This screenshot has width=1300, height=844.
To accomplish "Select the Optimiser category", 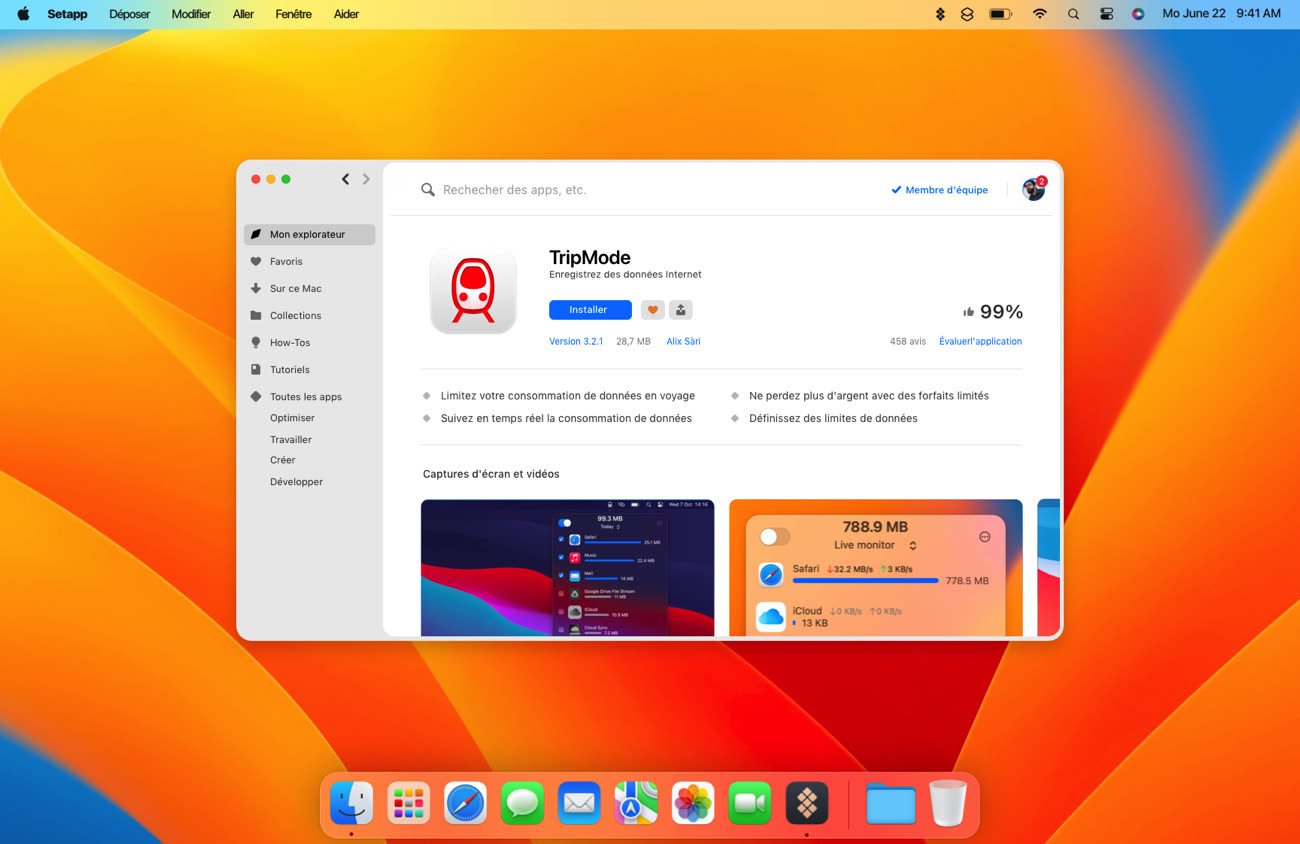I will [292, 418].
